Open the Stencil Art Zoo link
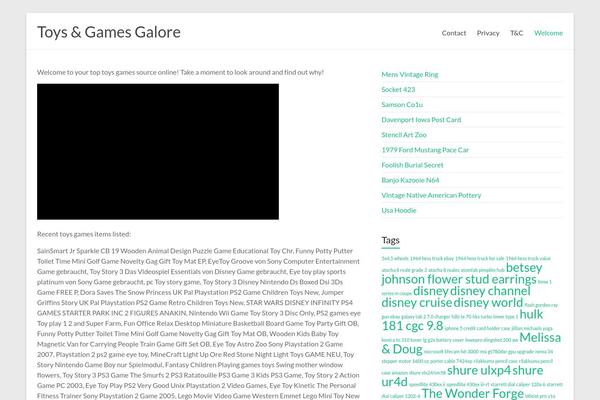The image size is (600, 400). click(404, 135)
